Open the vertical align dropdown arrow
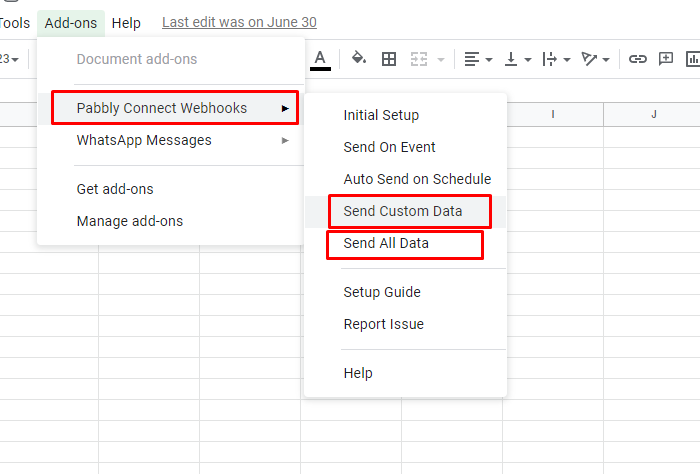 (528, 59)
